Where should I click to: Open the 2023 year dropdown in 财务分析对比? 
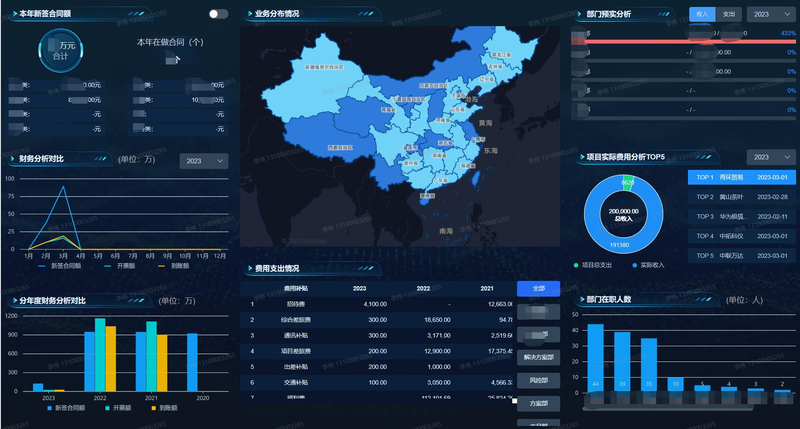(204, 161)
